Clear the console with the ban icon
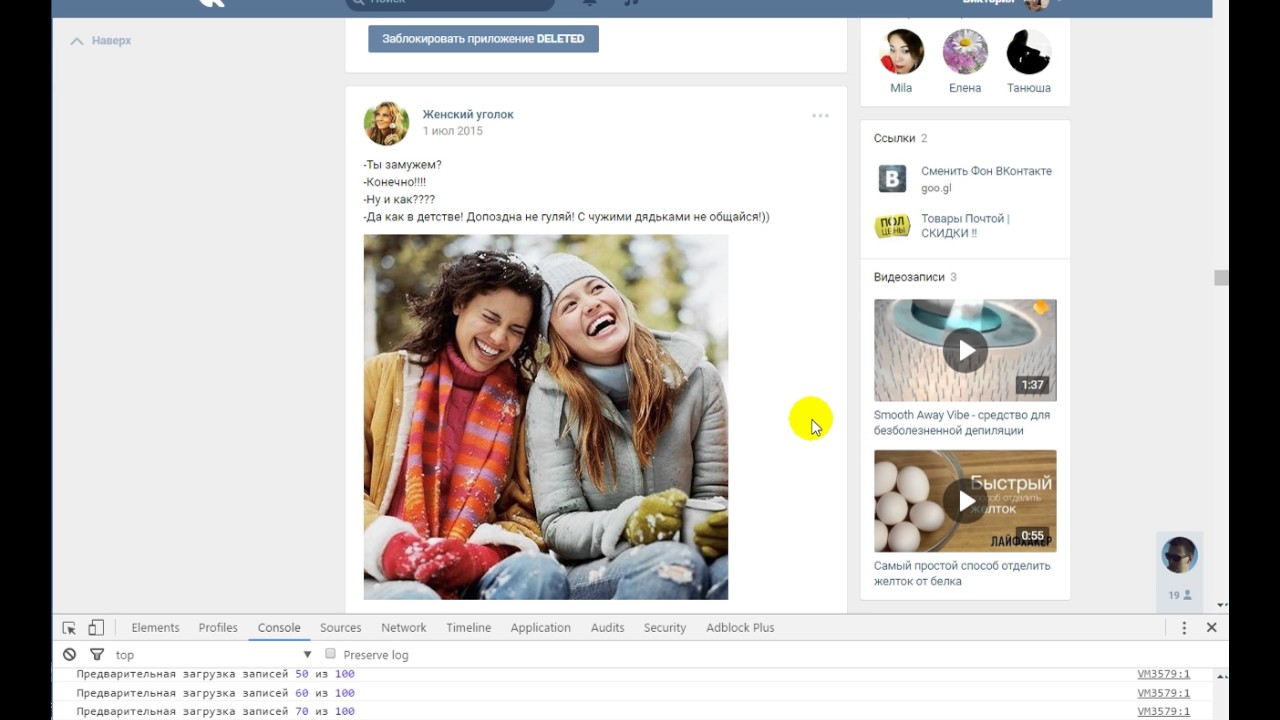Image resolution: width=1280 pixels, height=720 pixels. click(69, 655)
